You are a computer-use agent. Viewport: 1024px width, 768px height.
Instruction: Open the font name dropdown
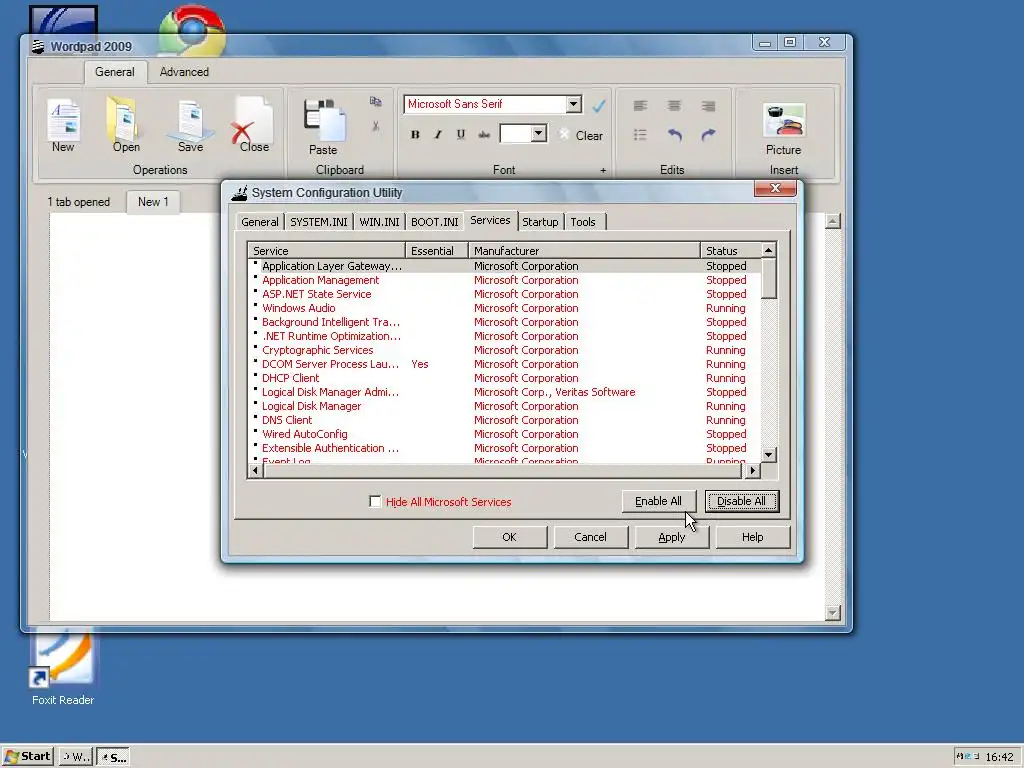click(x=573, y=104)
